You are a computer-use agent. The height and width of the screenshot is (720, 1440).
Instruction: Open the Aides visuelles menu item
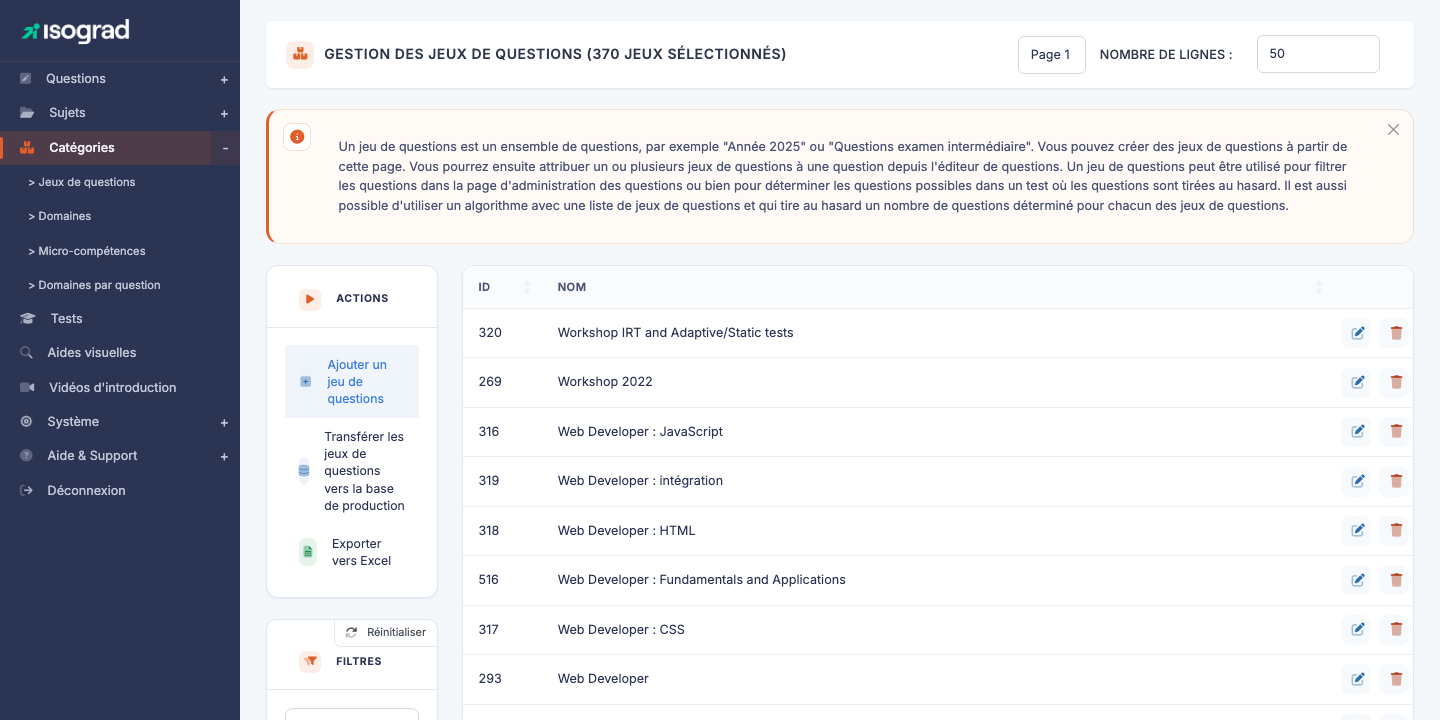pos(92,353)
